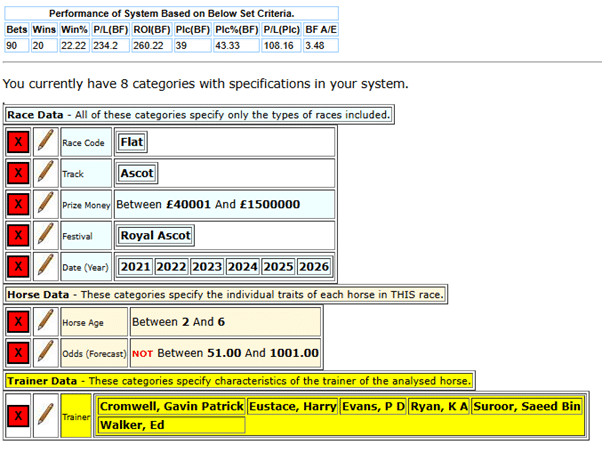602x453 pixels.
Task: Edit the Race Code criterion with pencil icon
Action: click(x=46, y=142)
